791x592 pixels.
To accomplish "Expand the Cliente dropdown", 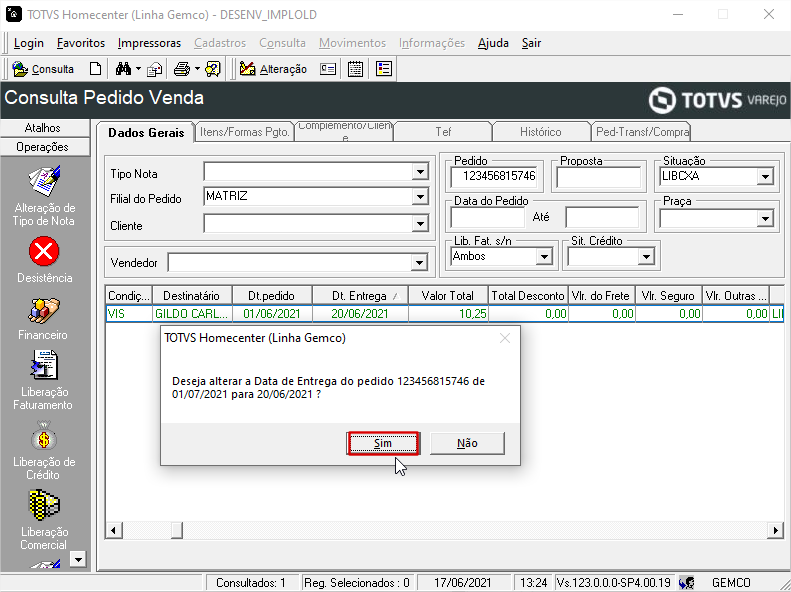I will point(420,223).
